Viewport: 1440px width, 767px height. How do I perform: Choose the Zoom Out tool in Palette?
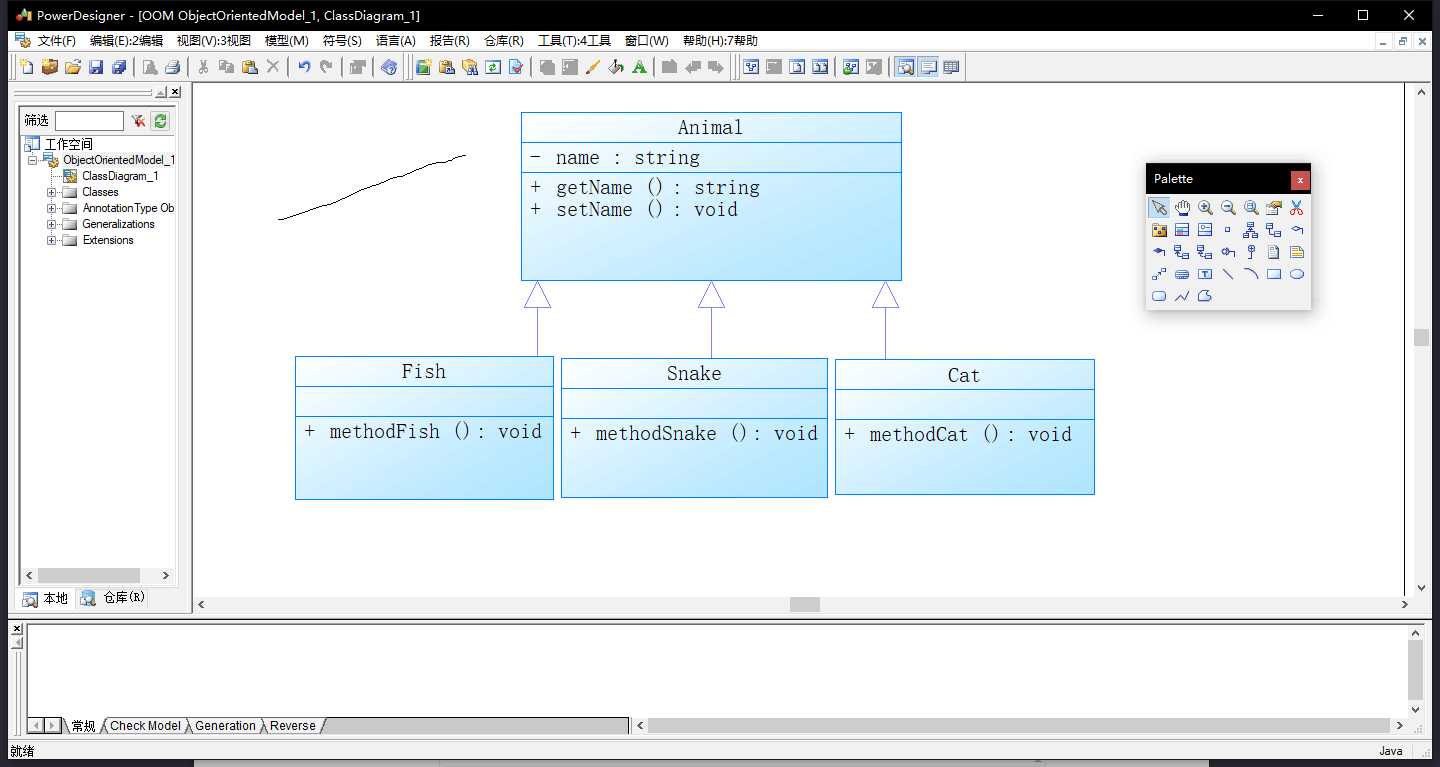click(x=1228, y=208)
